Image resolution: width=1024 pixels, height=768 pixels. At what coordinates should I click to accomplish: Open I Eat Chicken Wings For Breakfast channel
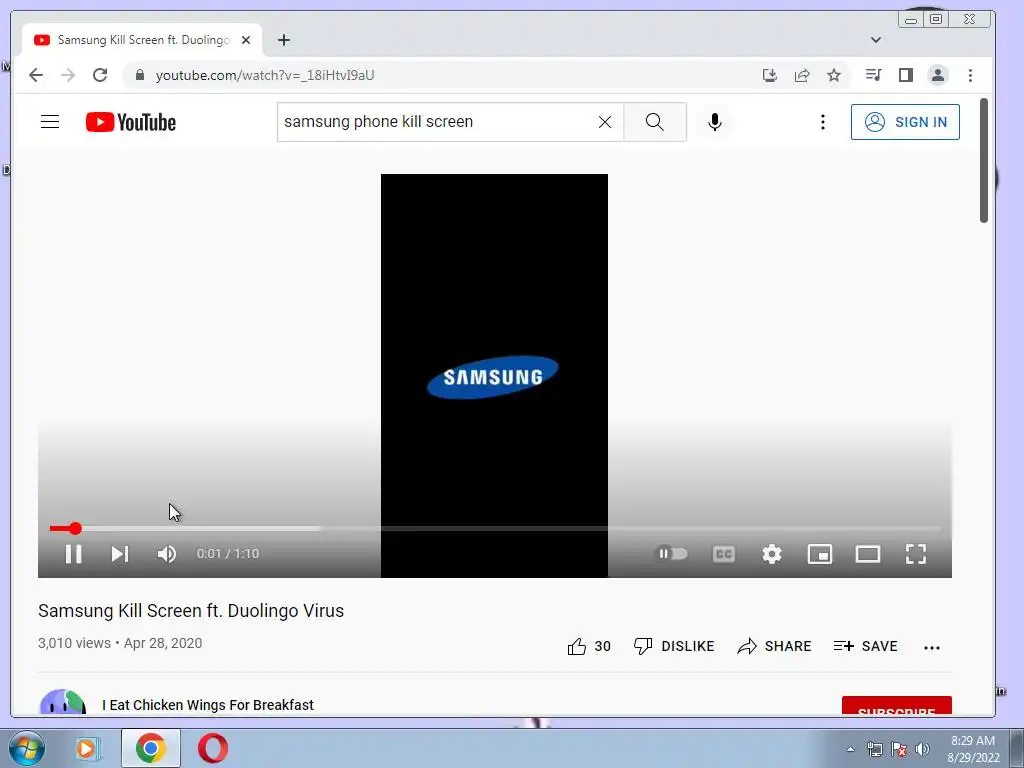coord(208,705)
